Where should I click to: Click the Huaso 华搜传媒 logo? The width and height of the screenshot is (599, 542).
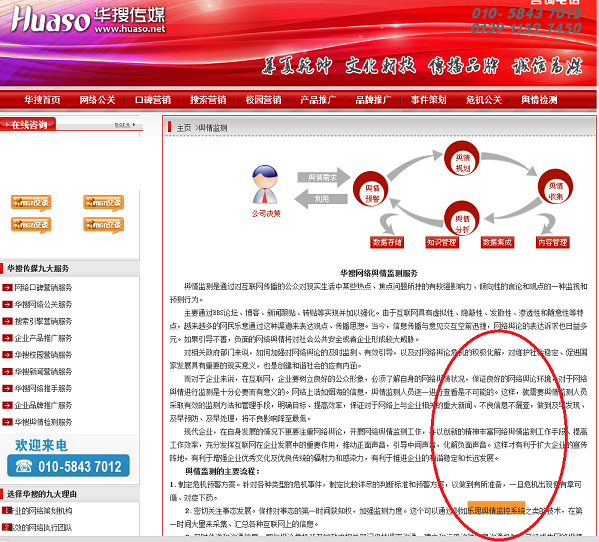[89, 20]
